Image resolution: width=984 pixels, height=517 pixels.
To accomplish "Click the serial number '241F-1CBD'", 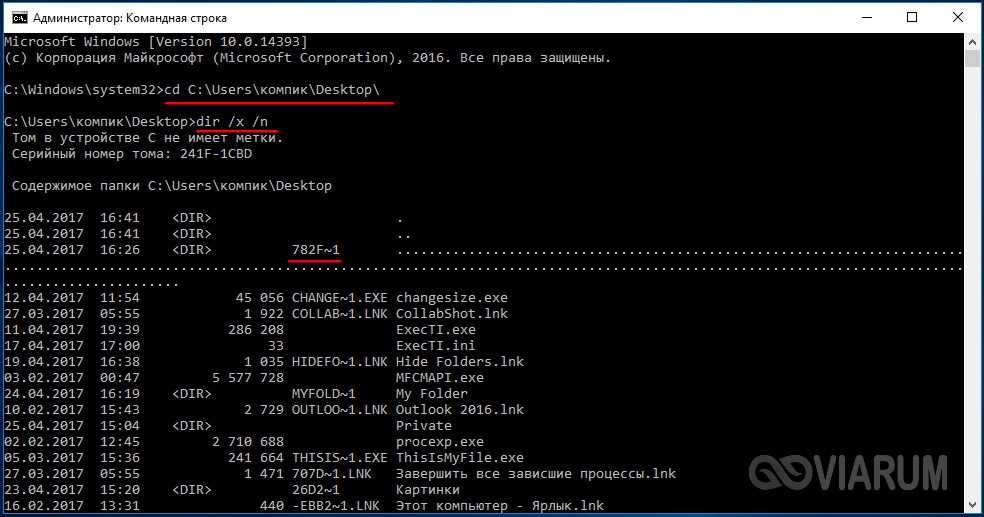I will (x=216, y=154).
